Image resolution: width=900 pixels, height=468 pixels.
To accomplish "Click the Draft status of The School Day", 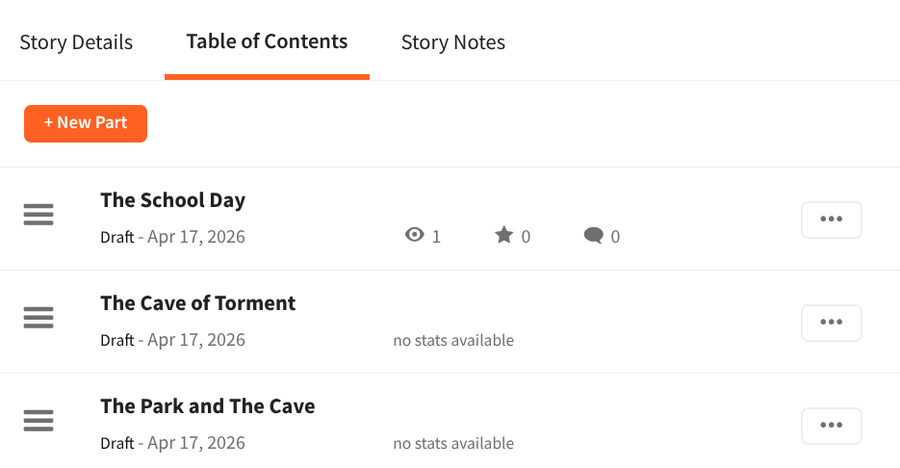I will [x=117, y=237].
